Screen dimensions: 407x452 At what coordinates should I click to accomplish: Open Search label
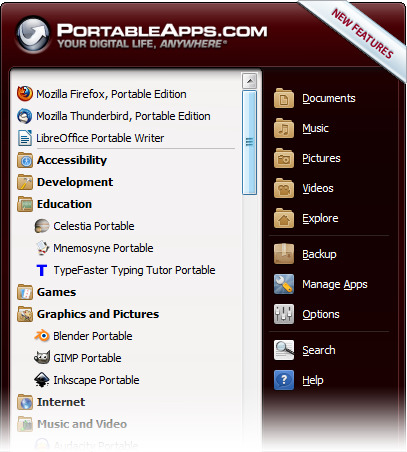pyautogui.click(x=319, y=350)
